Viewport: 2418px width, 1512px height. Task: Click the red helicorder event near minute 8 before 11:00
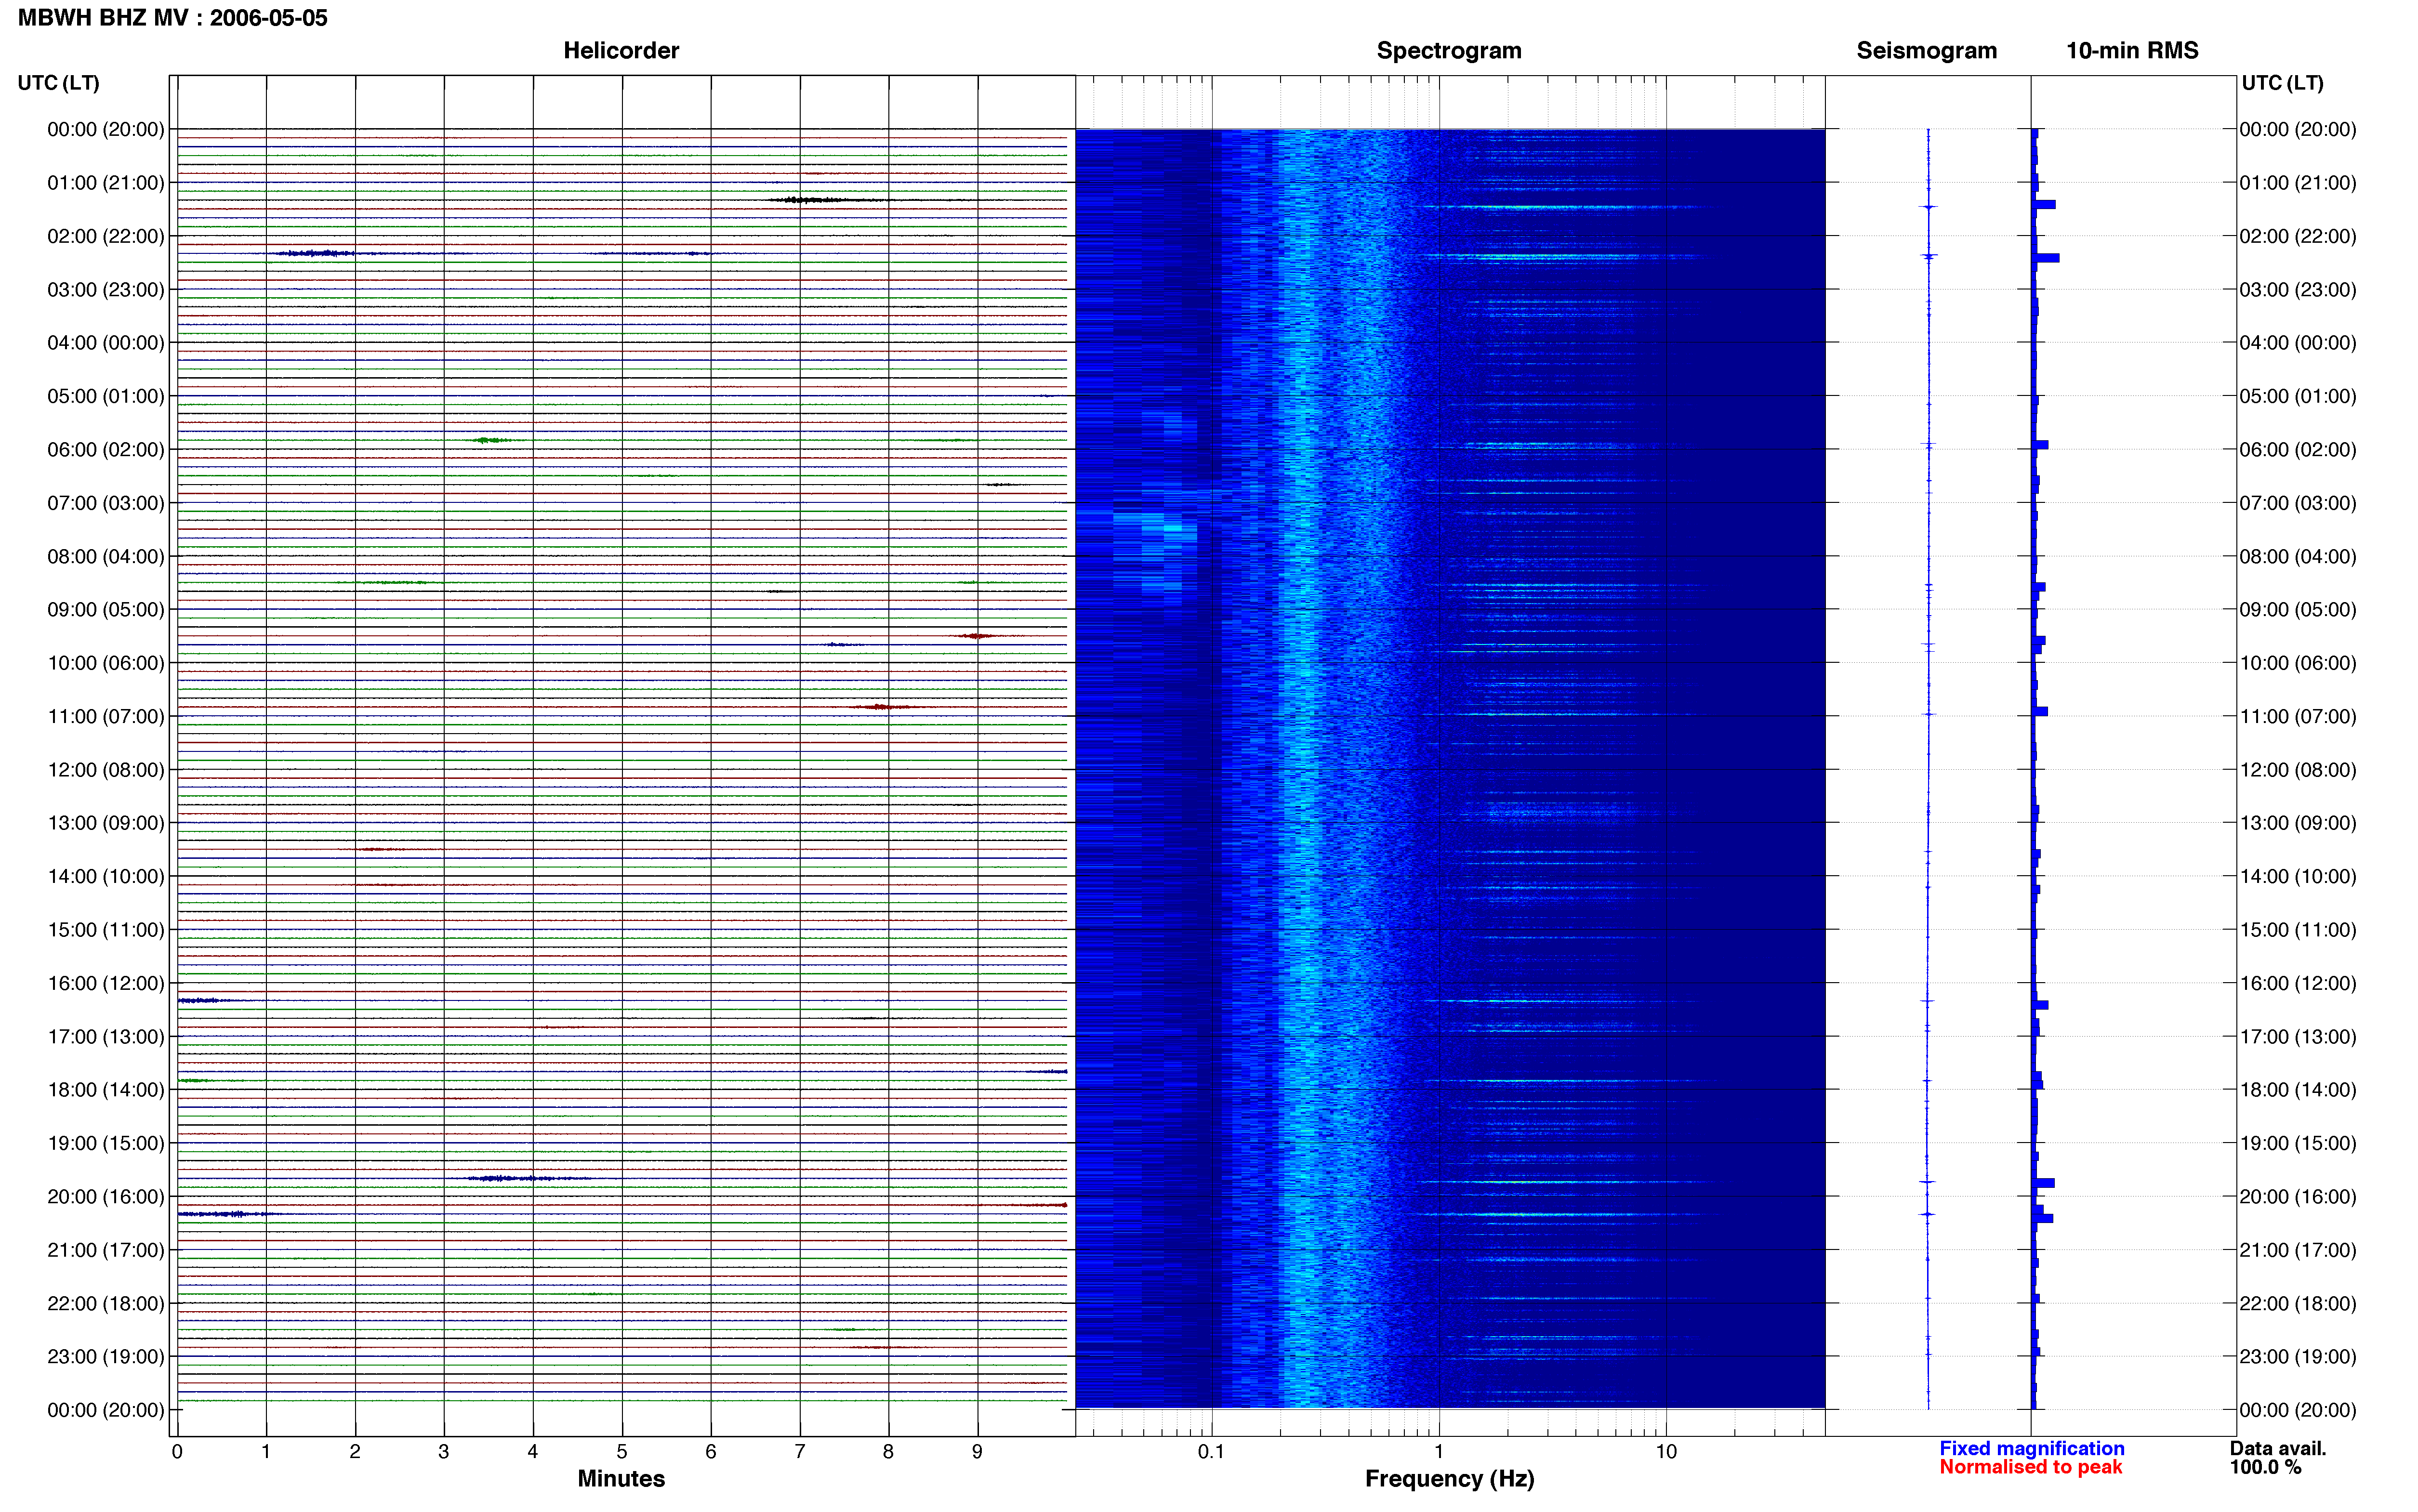click(x=880, y=707)
